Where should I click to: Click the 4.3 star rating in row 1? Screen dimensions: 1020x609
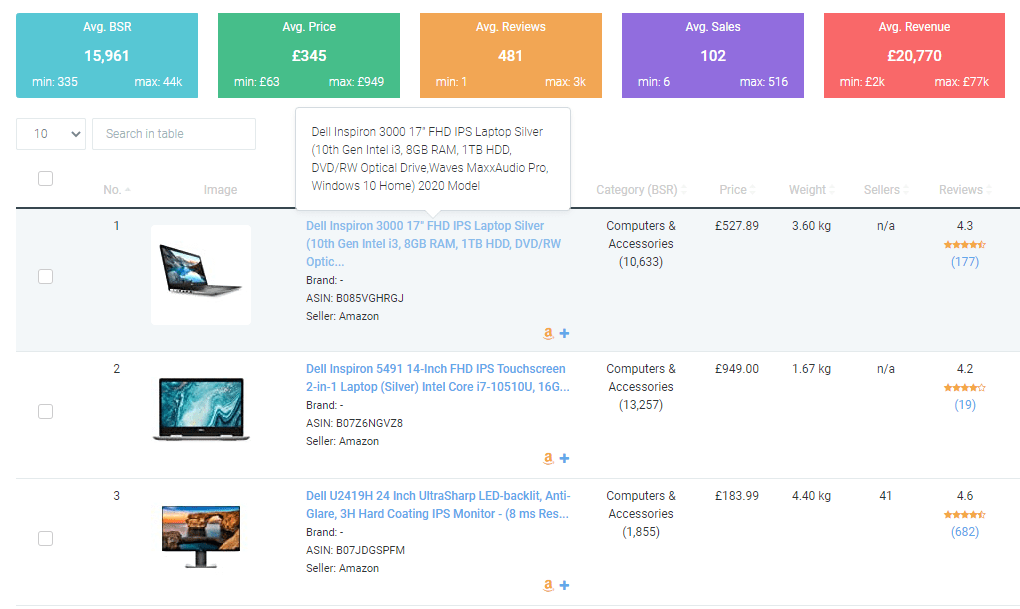coord(965,245)
